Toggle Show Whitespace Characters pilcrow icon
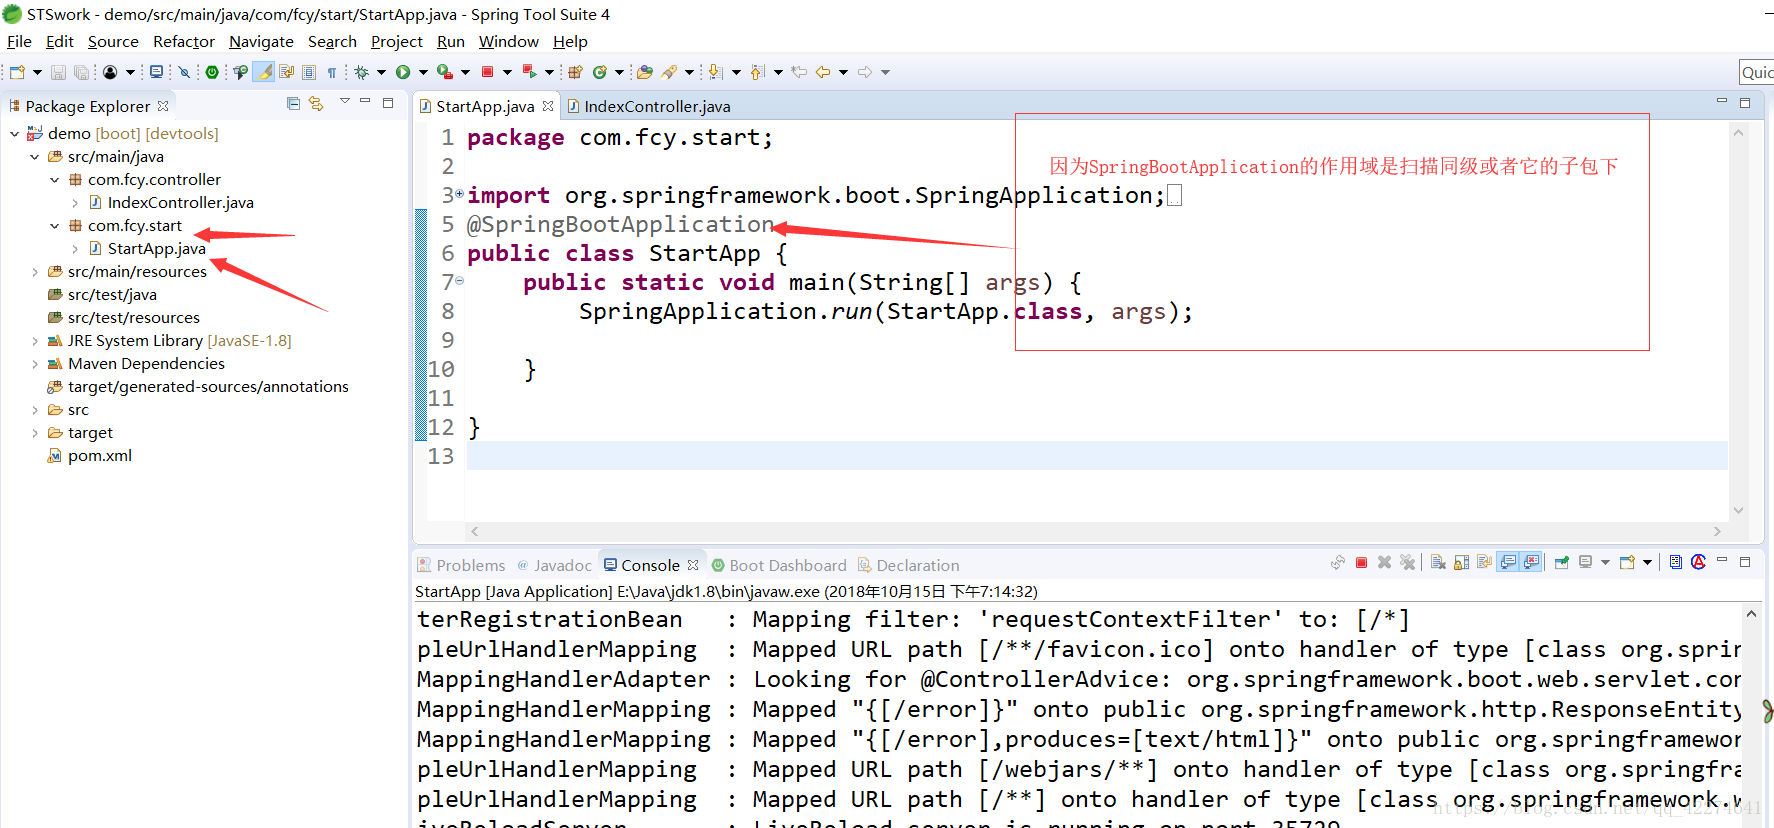The height and width of the screenshot is (828, 1774). pyautogui.click(x=332, y=72)
